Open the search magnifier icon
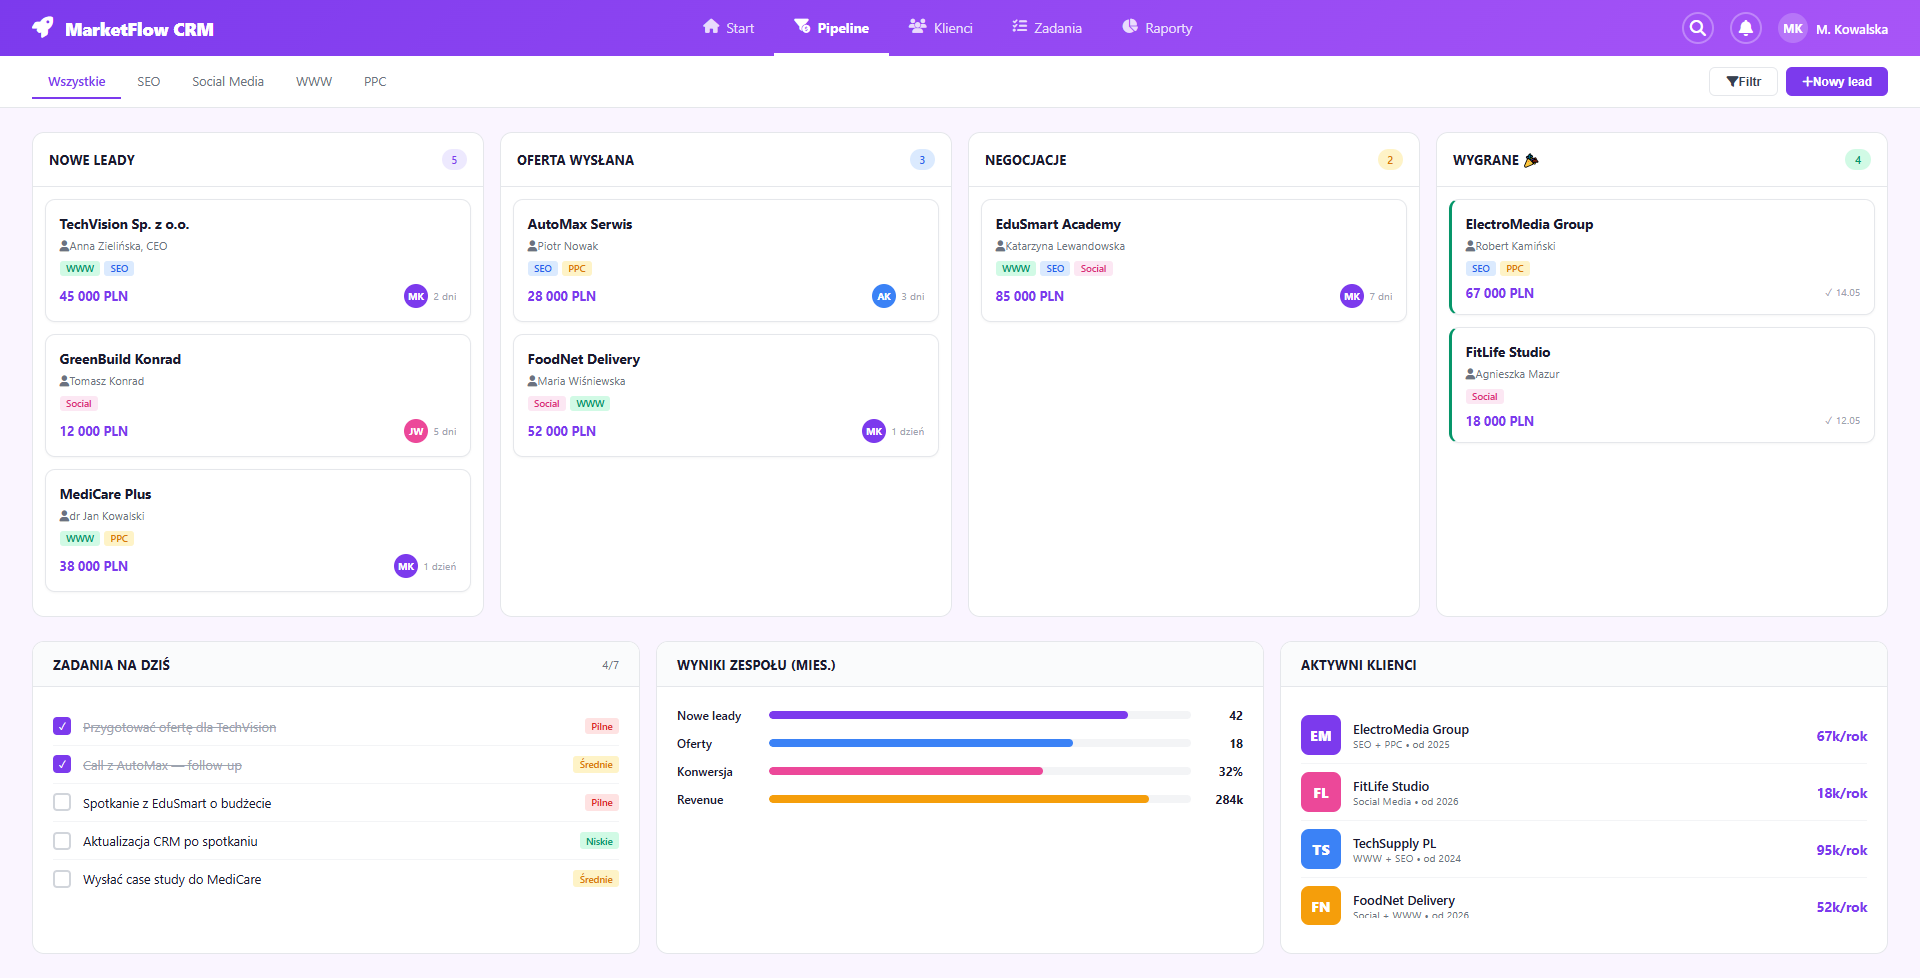Screen dimensions: 1920x978 tap(1697, 28)
